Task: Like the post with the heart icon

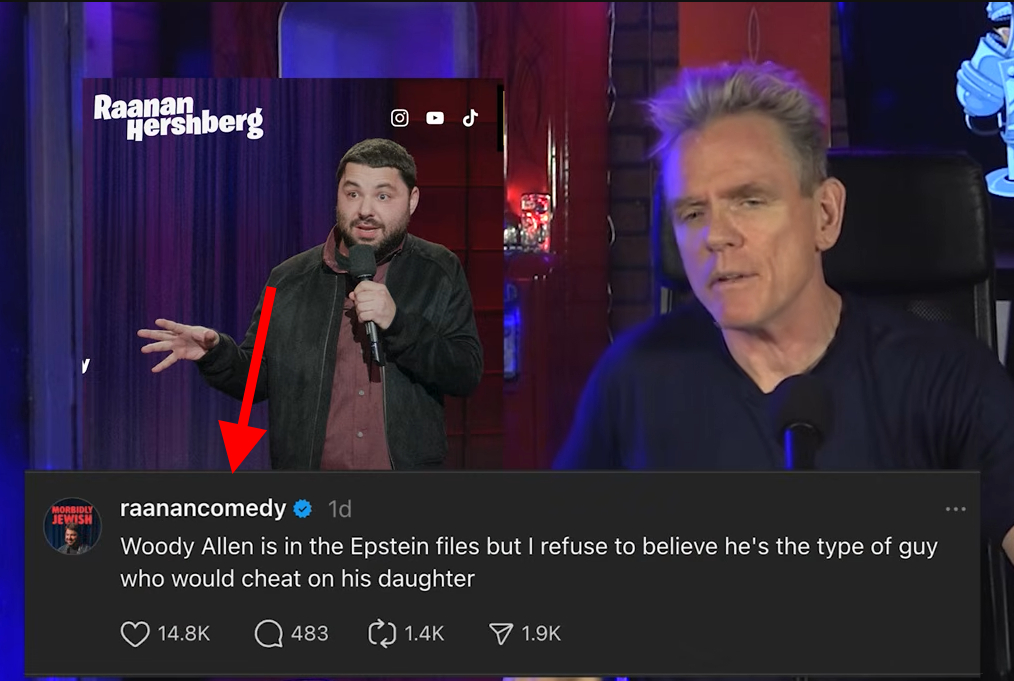Action: [x=135, y=634]
